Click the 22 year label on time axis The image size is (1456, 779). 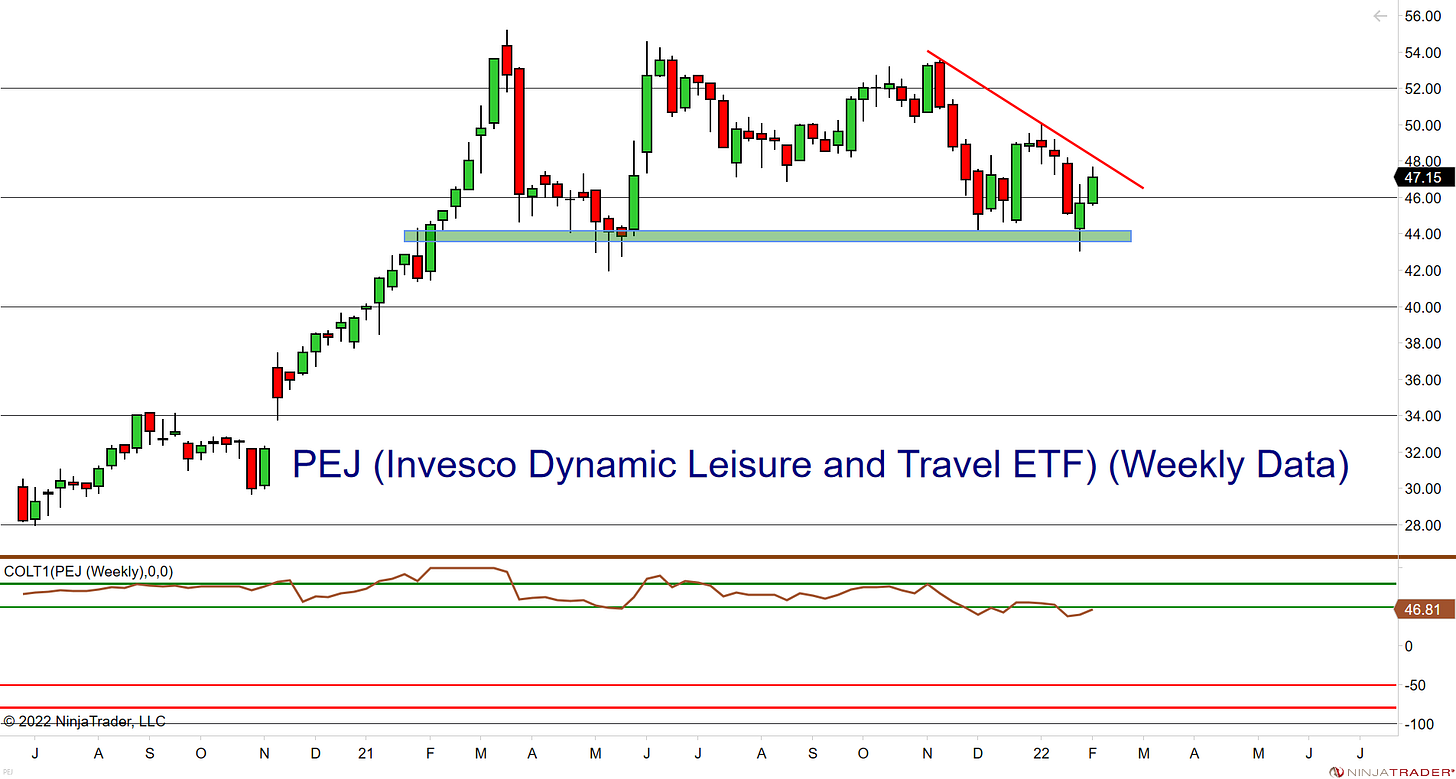(1041, 752)
